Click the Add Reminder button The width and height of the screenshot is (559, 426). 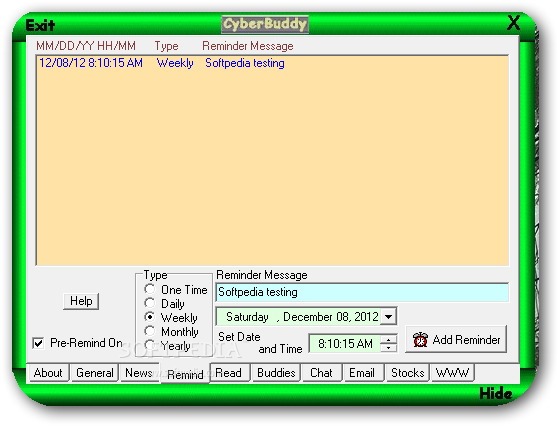pos(456,339)
